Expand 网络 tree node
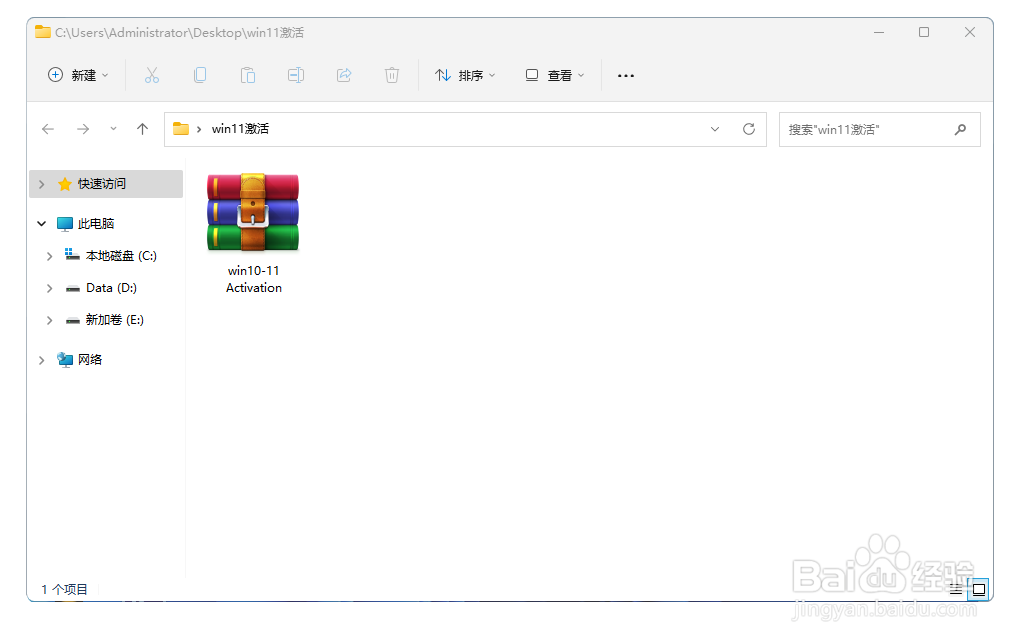Screen dimensions: 1032x644 pyautogui.click(x=41, y=360)
